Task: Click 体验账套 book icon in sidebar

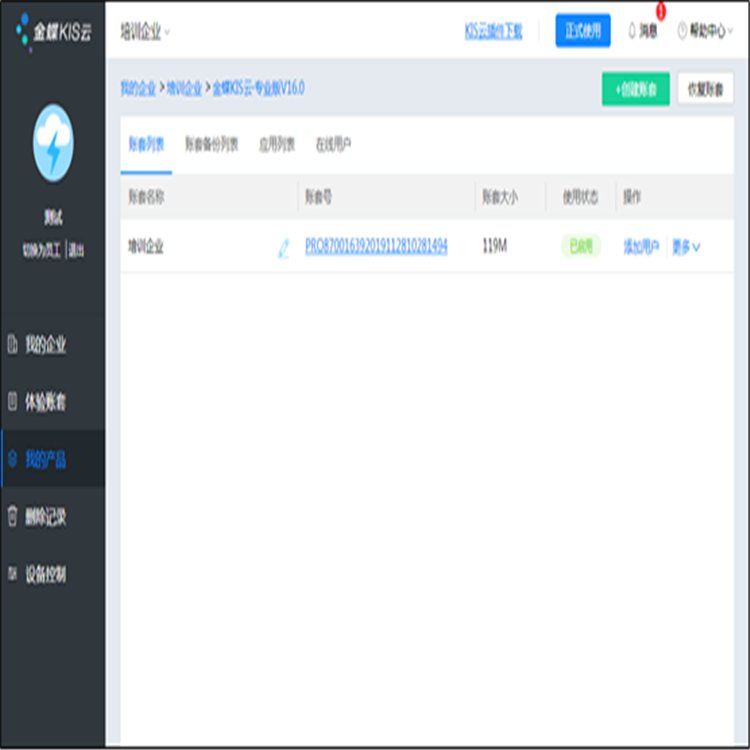Action: pyautogui.click(x=12, y=401)
